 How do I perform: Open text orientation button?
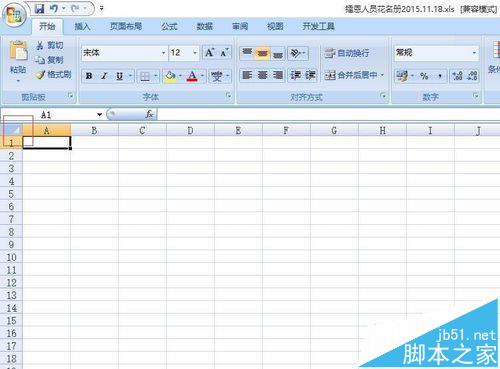pos(298,53)
